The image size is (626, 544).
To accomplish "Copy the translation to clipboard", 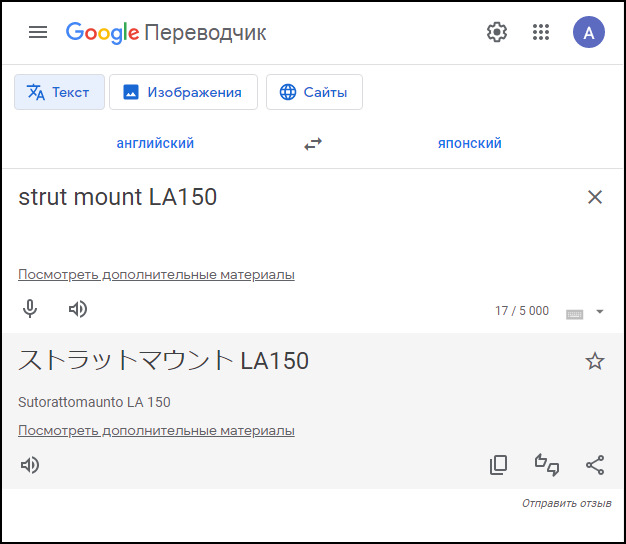I will [498, 465].
